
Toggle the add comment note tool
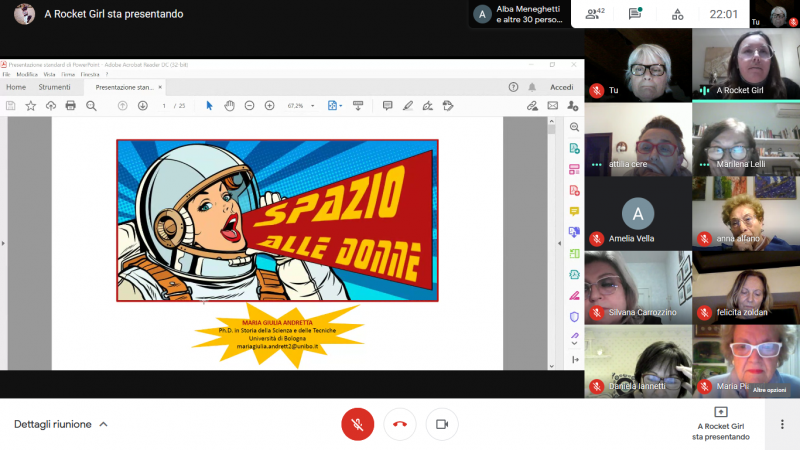point(387,106)
